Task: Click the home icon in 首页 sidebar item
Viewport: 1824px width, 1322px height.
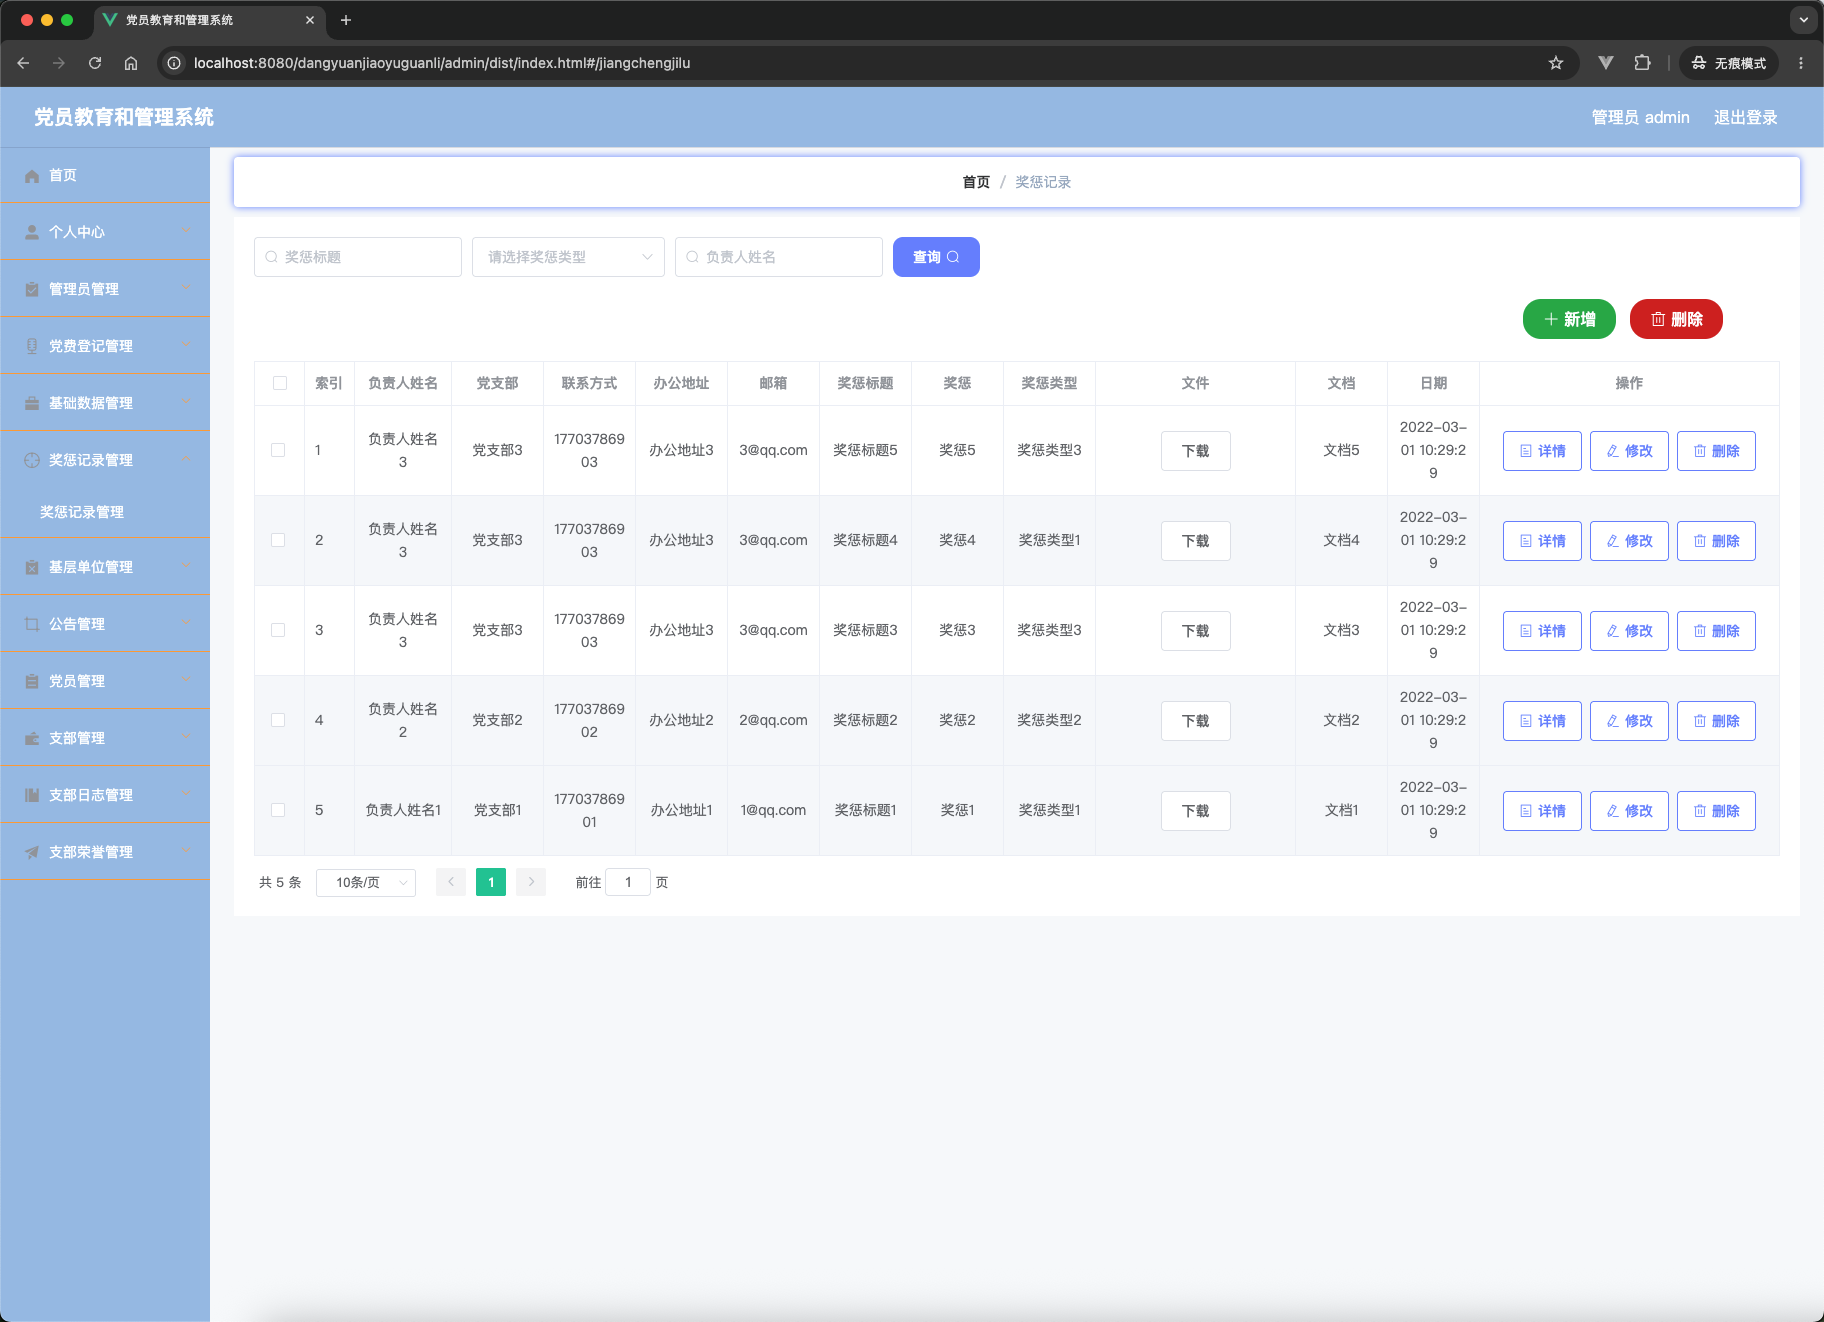Action: coord(32,176)
